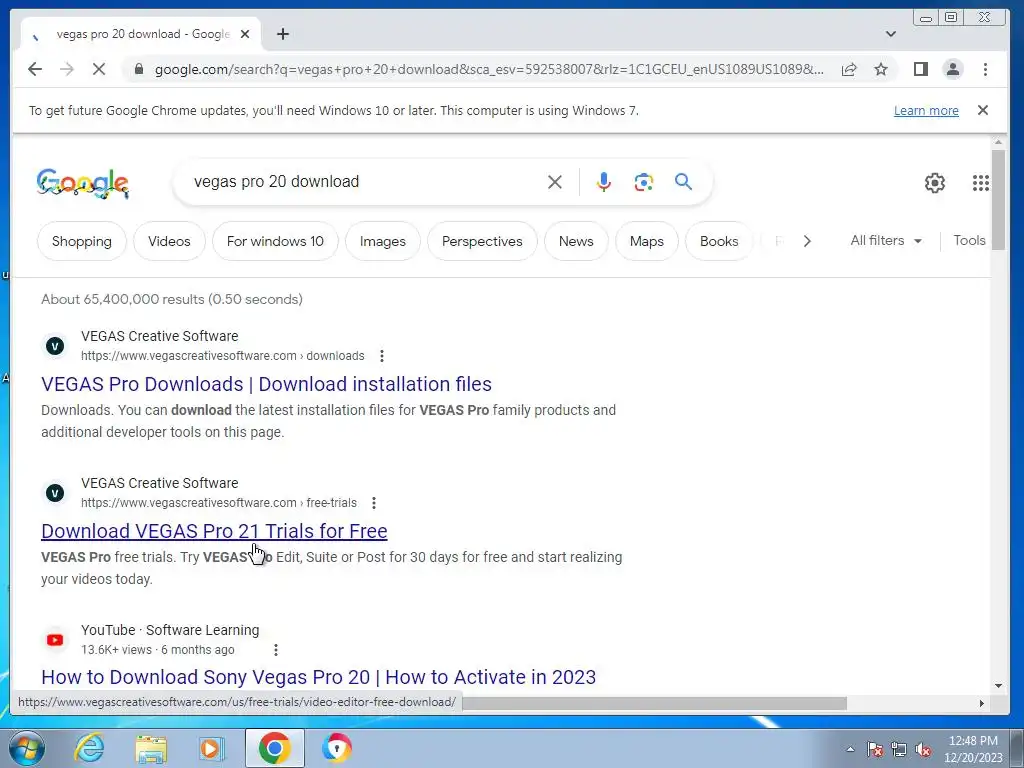Stop loading the page

[99, 69]
